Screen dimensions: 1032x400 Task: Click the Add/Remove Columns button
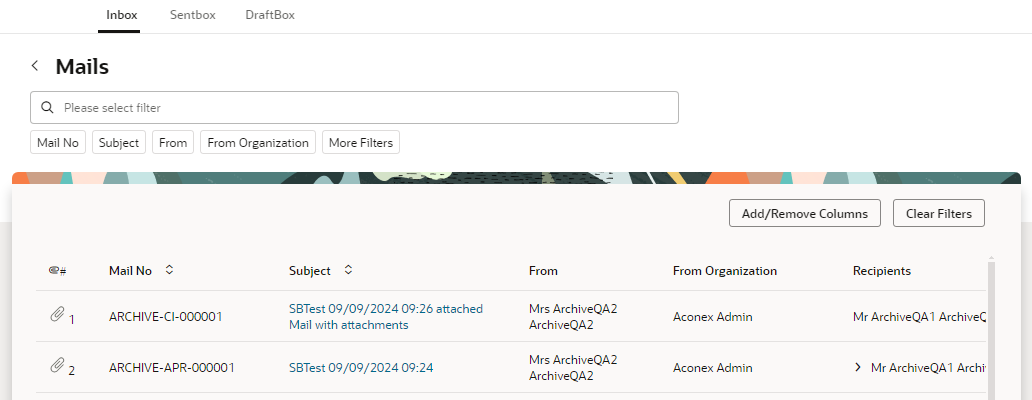804,213
